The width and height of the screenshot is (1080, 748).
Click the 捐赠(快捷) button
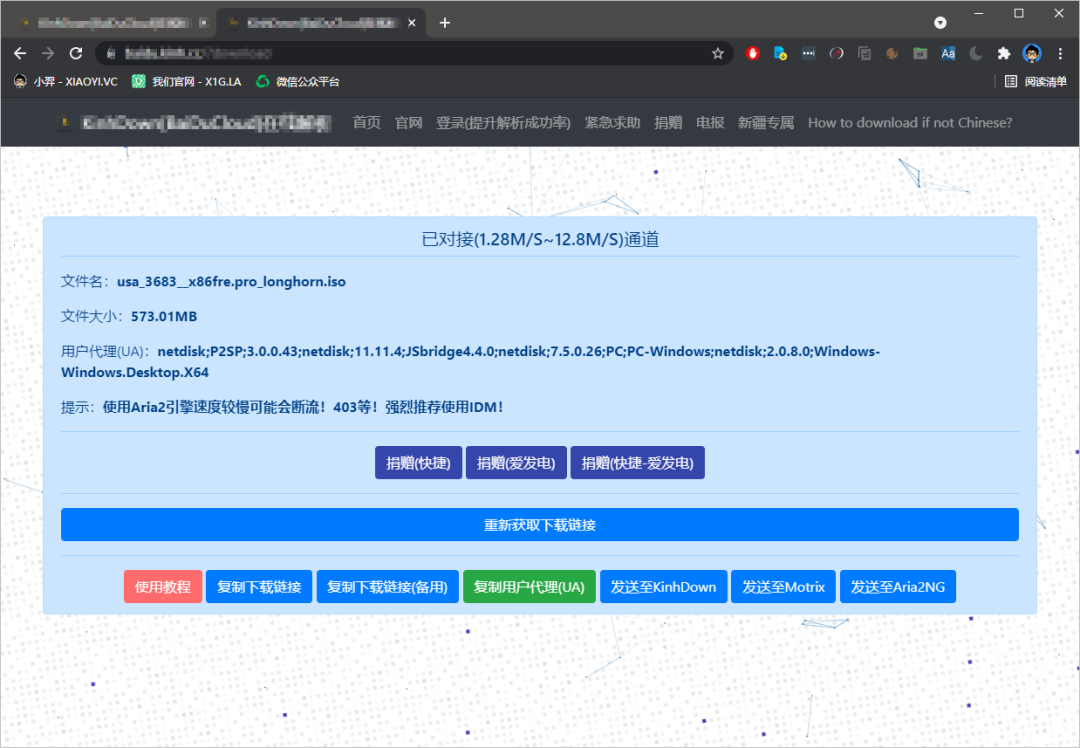click(418, 463)
